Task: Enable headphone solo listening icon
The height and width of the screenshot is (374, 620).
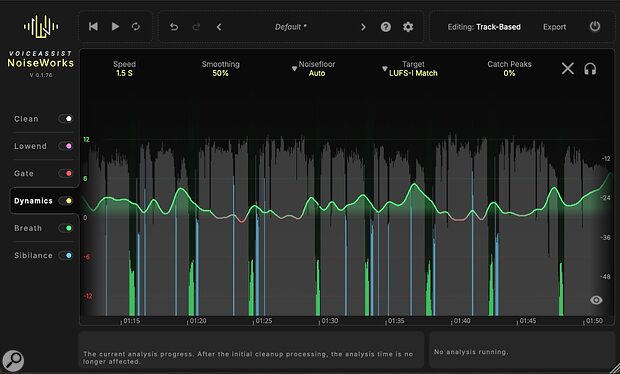Action: (590, 69)
